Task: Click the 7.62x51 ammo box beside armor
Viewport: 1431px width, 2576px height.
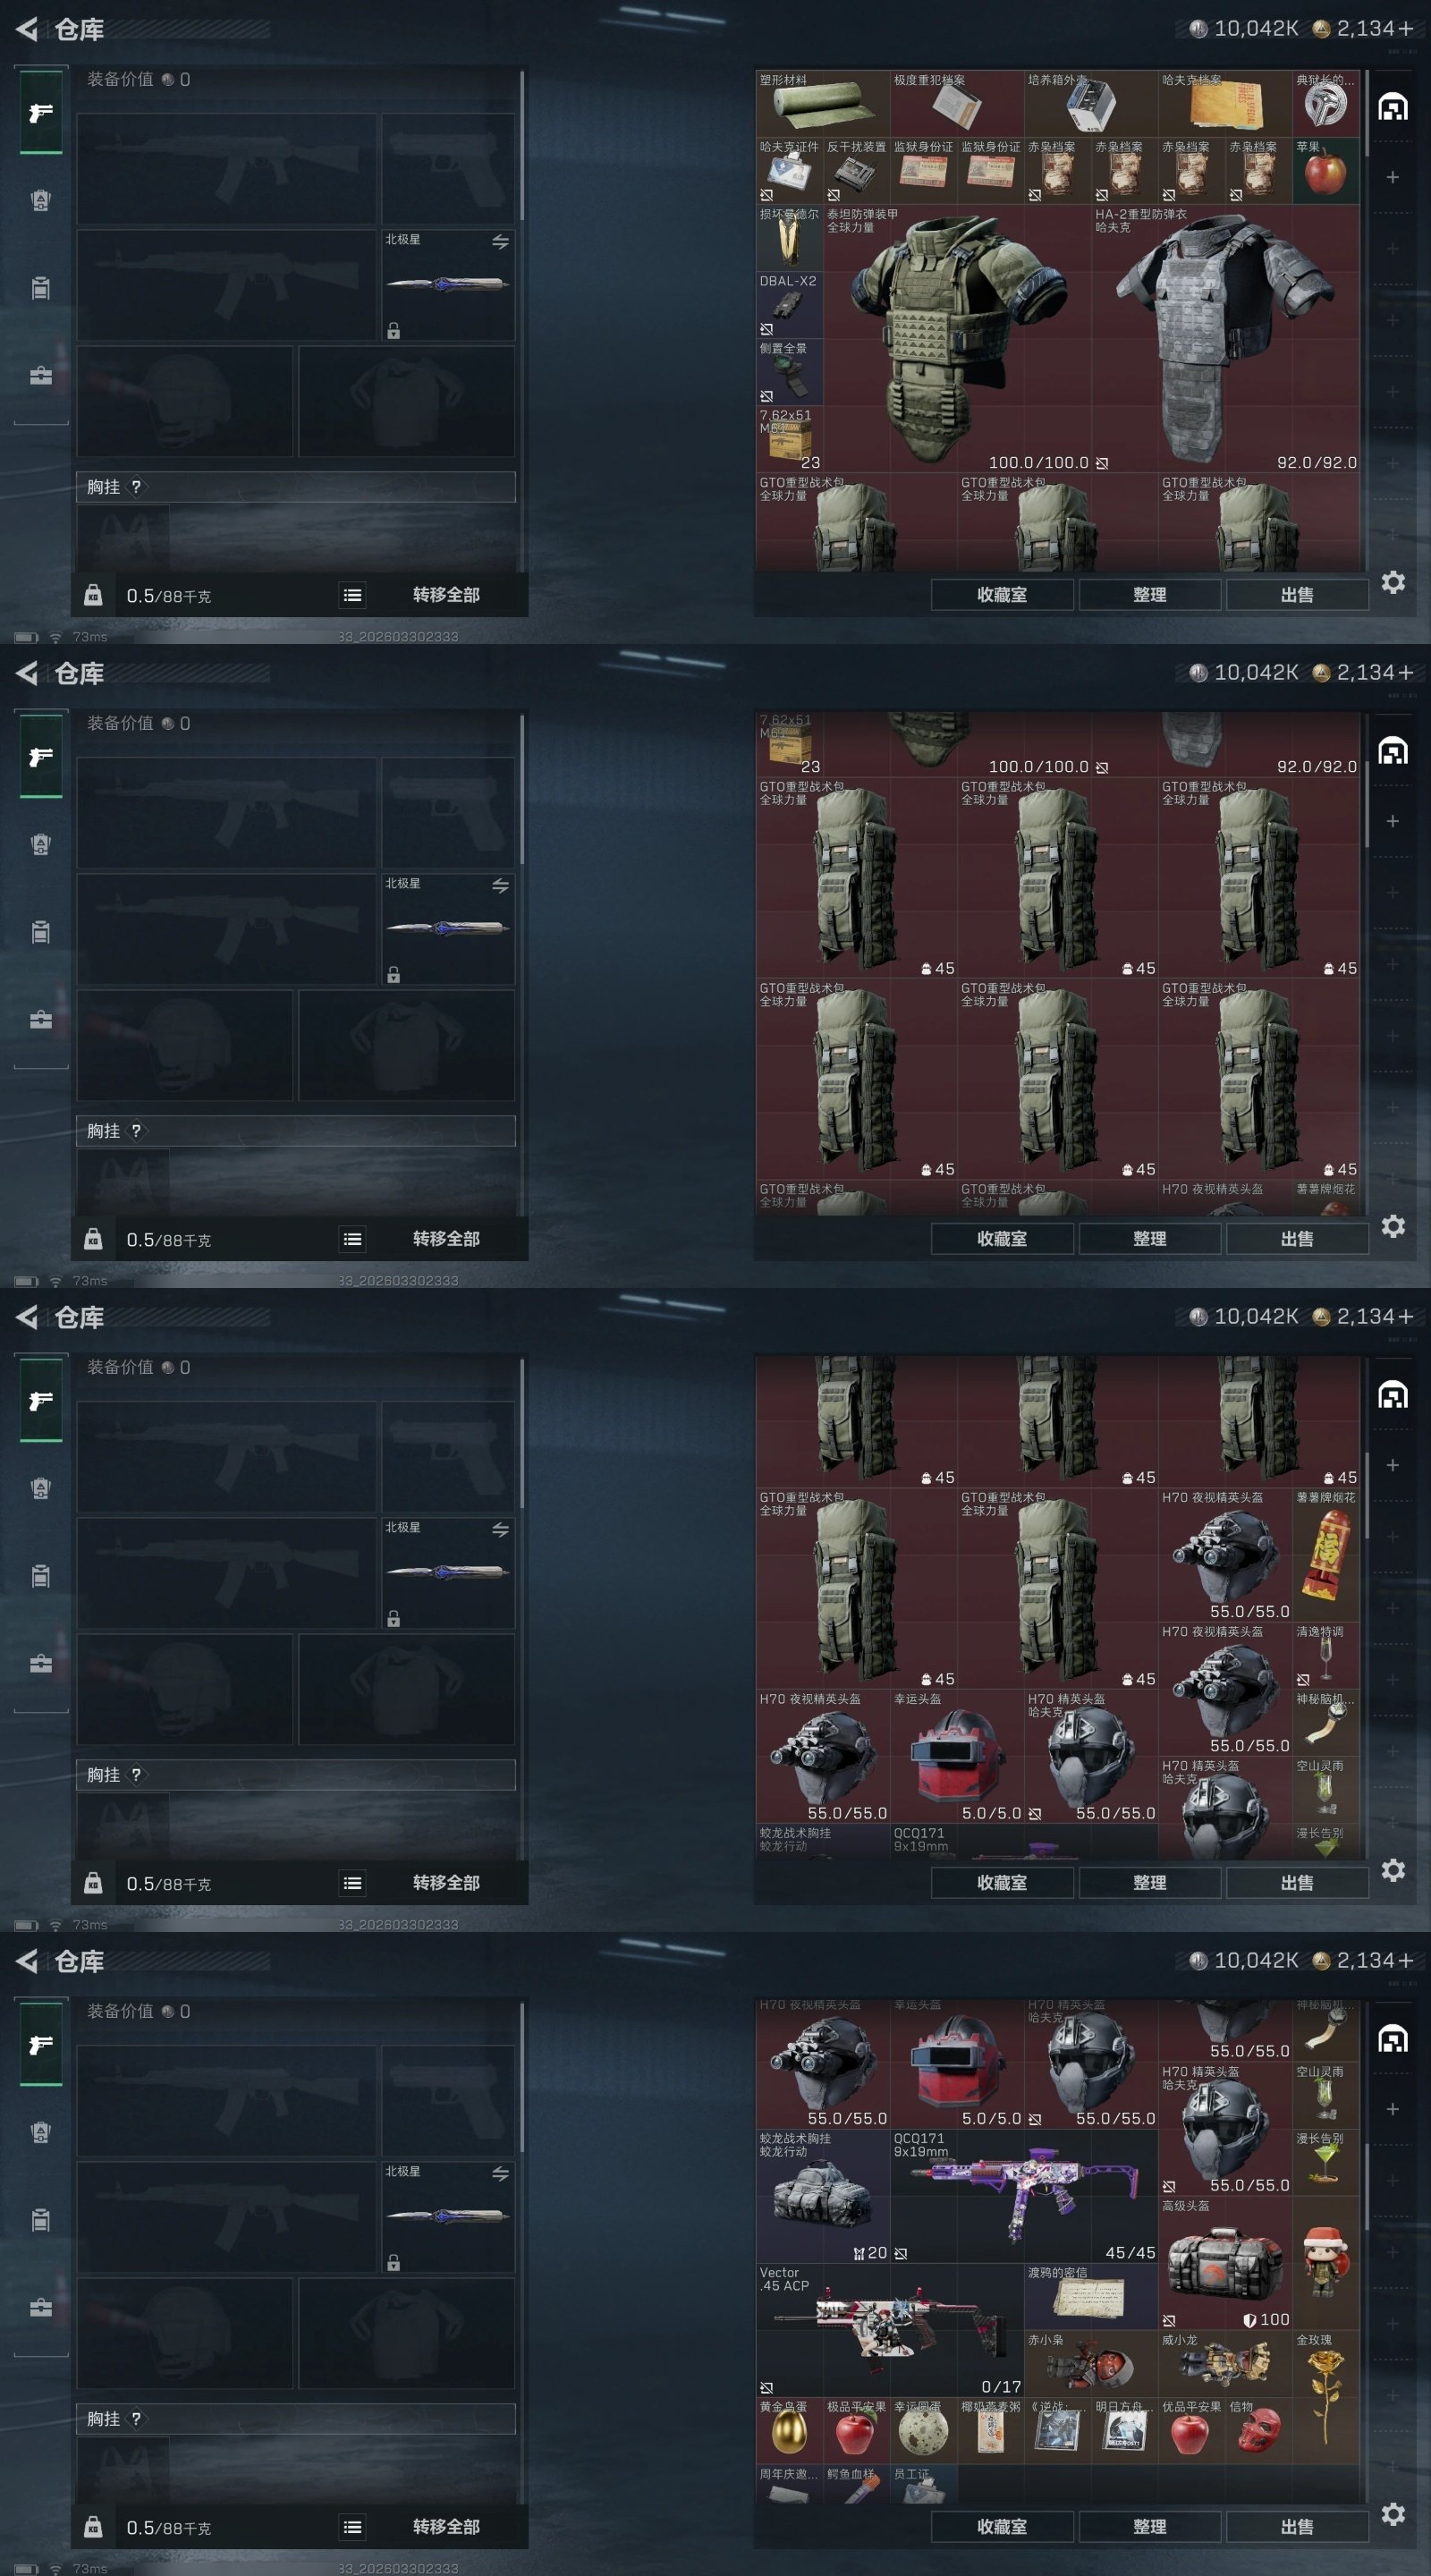Action: 789,439
